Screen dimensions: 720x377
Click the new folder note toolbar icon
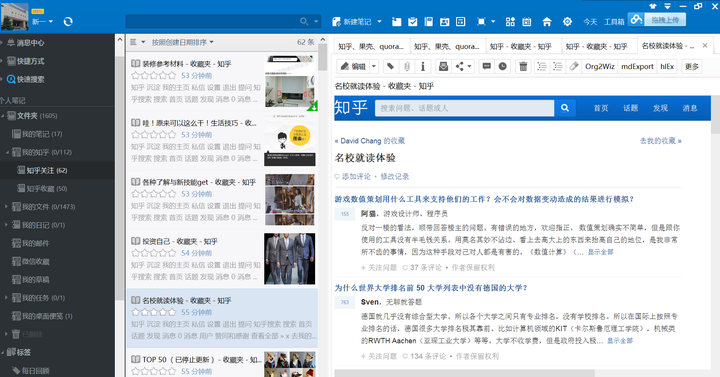[397, 22]
